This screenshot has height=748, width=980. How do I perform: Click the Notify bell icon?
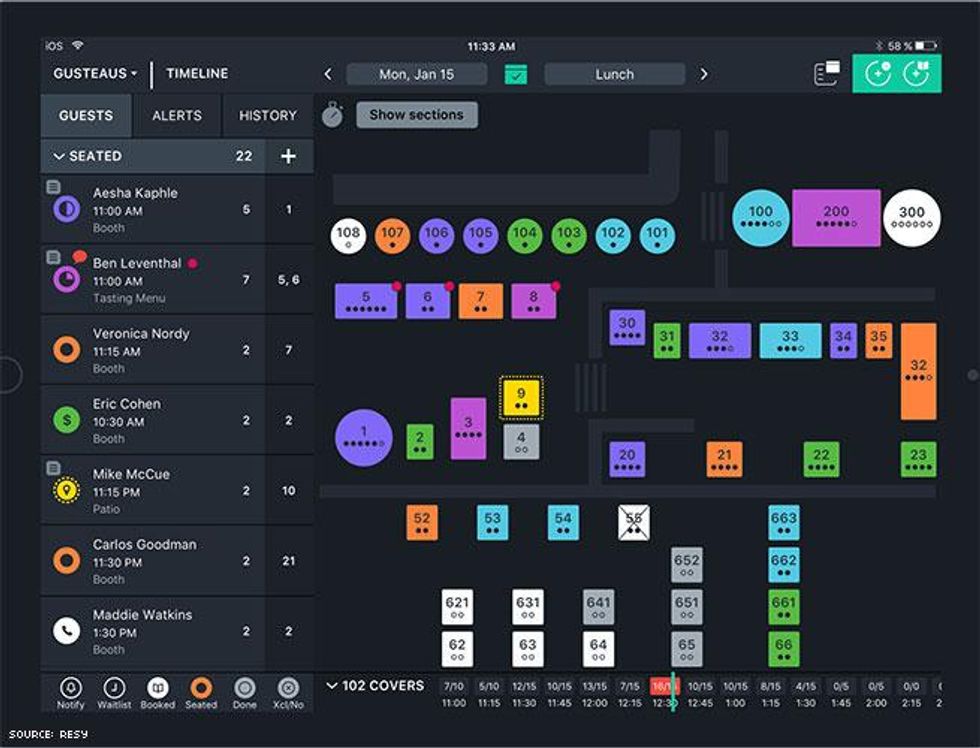pyautogui.click(x=70, y=688)
